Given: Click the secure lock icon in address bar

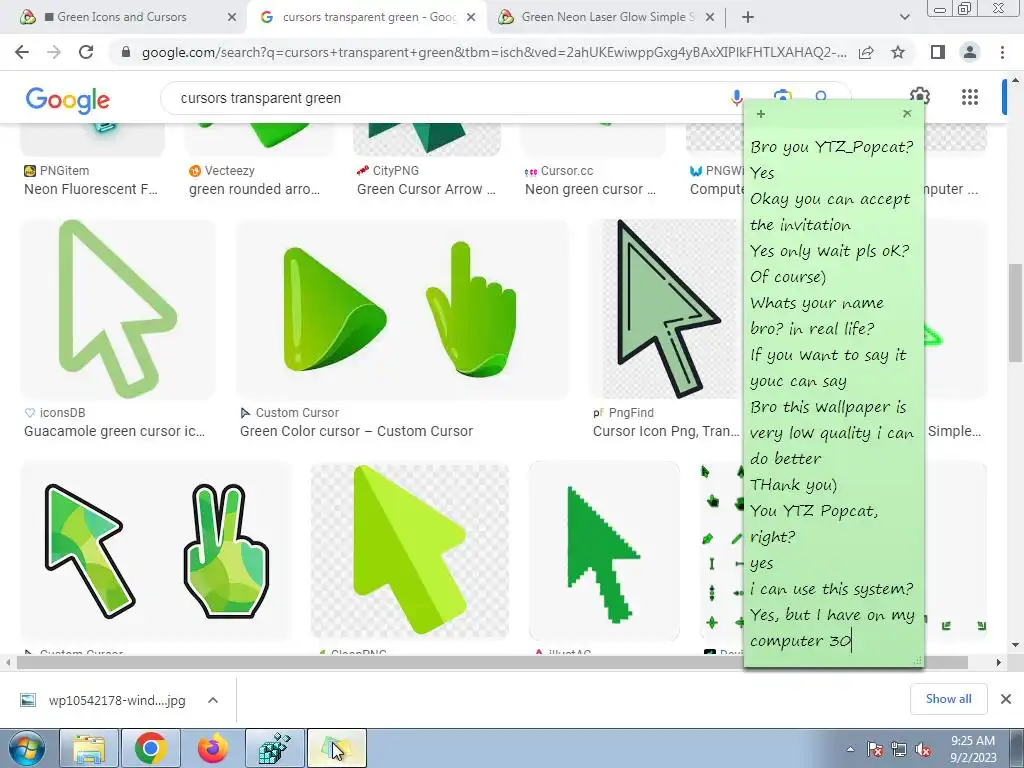Looking at the screenshot, I should [126, 52].
